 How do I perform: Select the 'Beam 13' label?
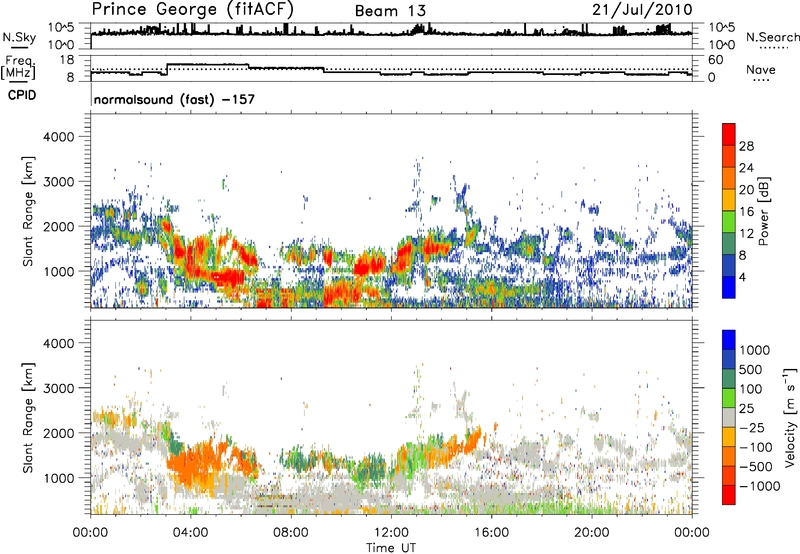click(390, 11)
